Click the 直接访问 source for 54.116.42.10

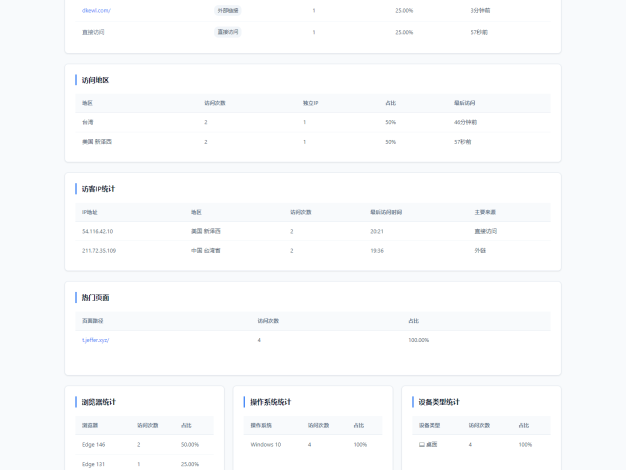(x=485, y=231)
